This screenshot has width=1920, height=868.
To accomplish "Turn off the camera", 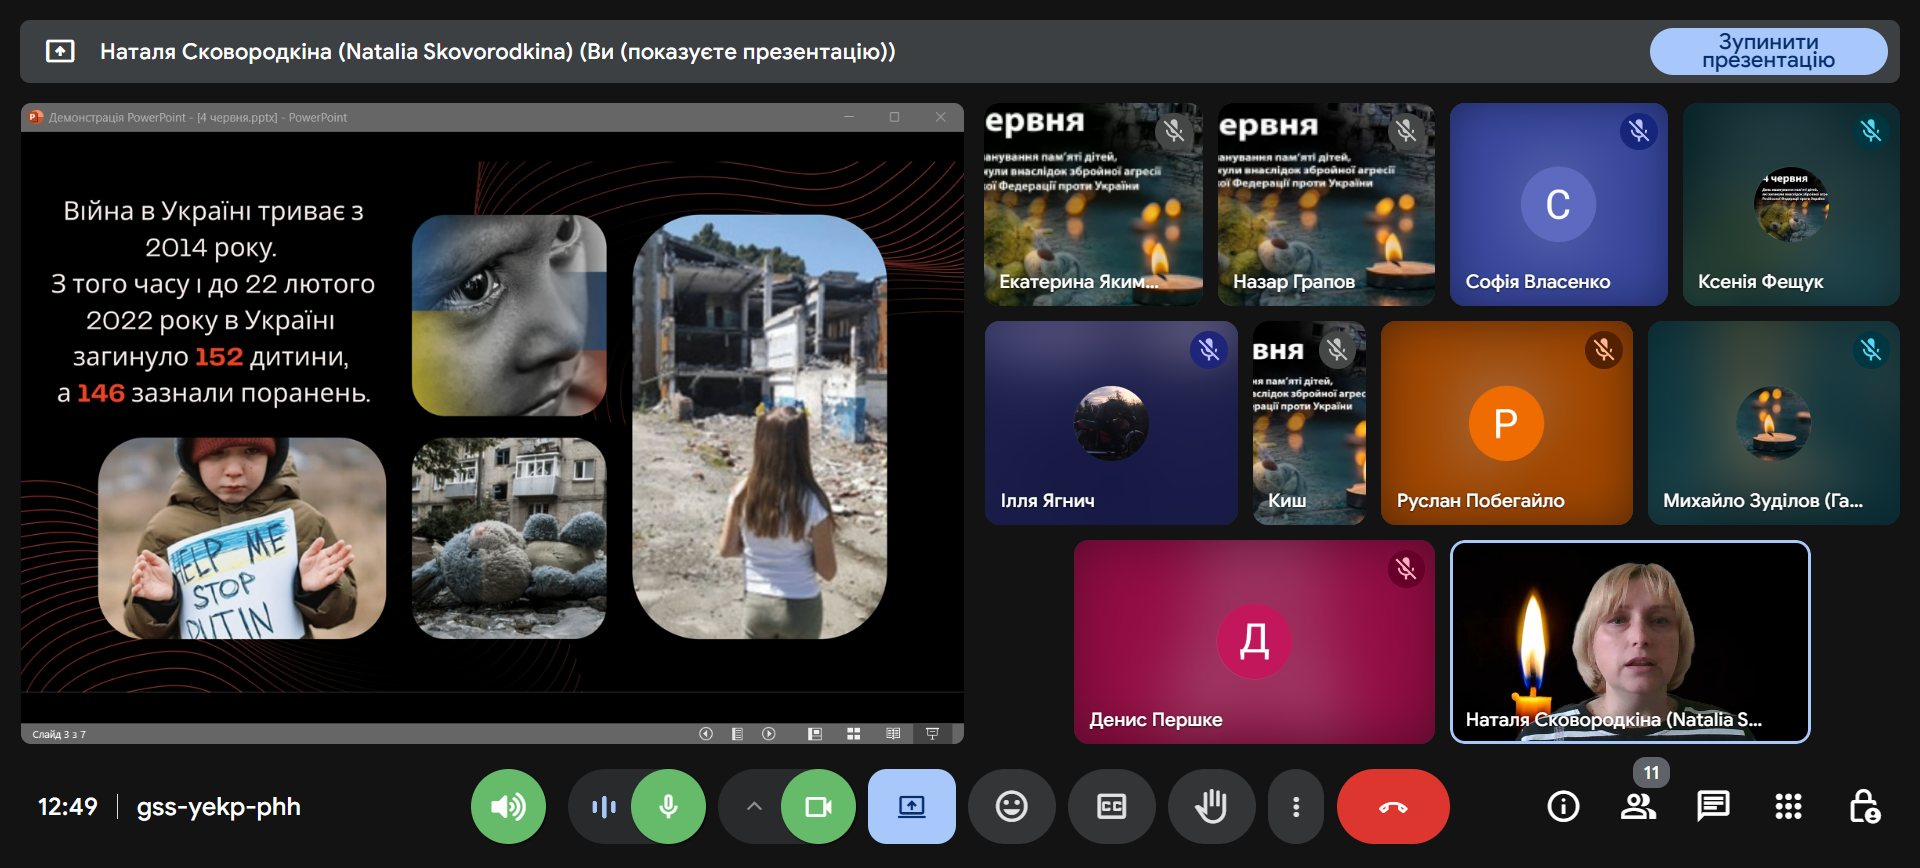I will click(818, 806).
